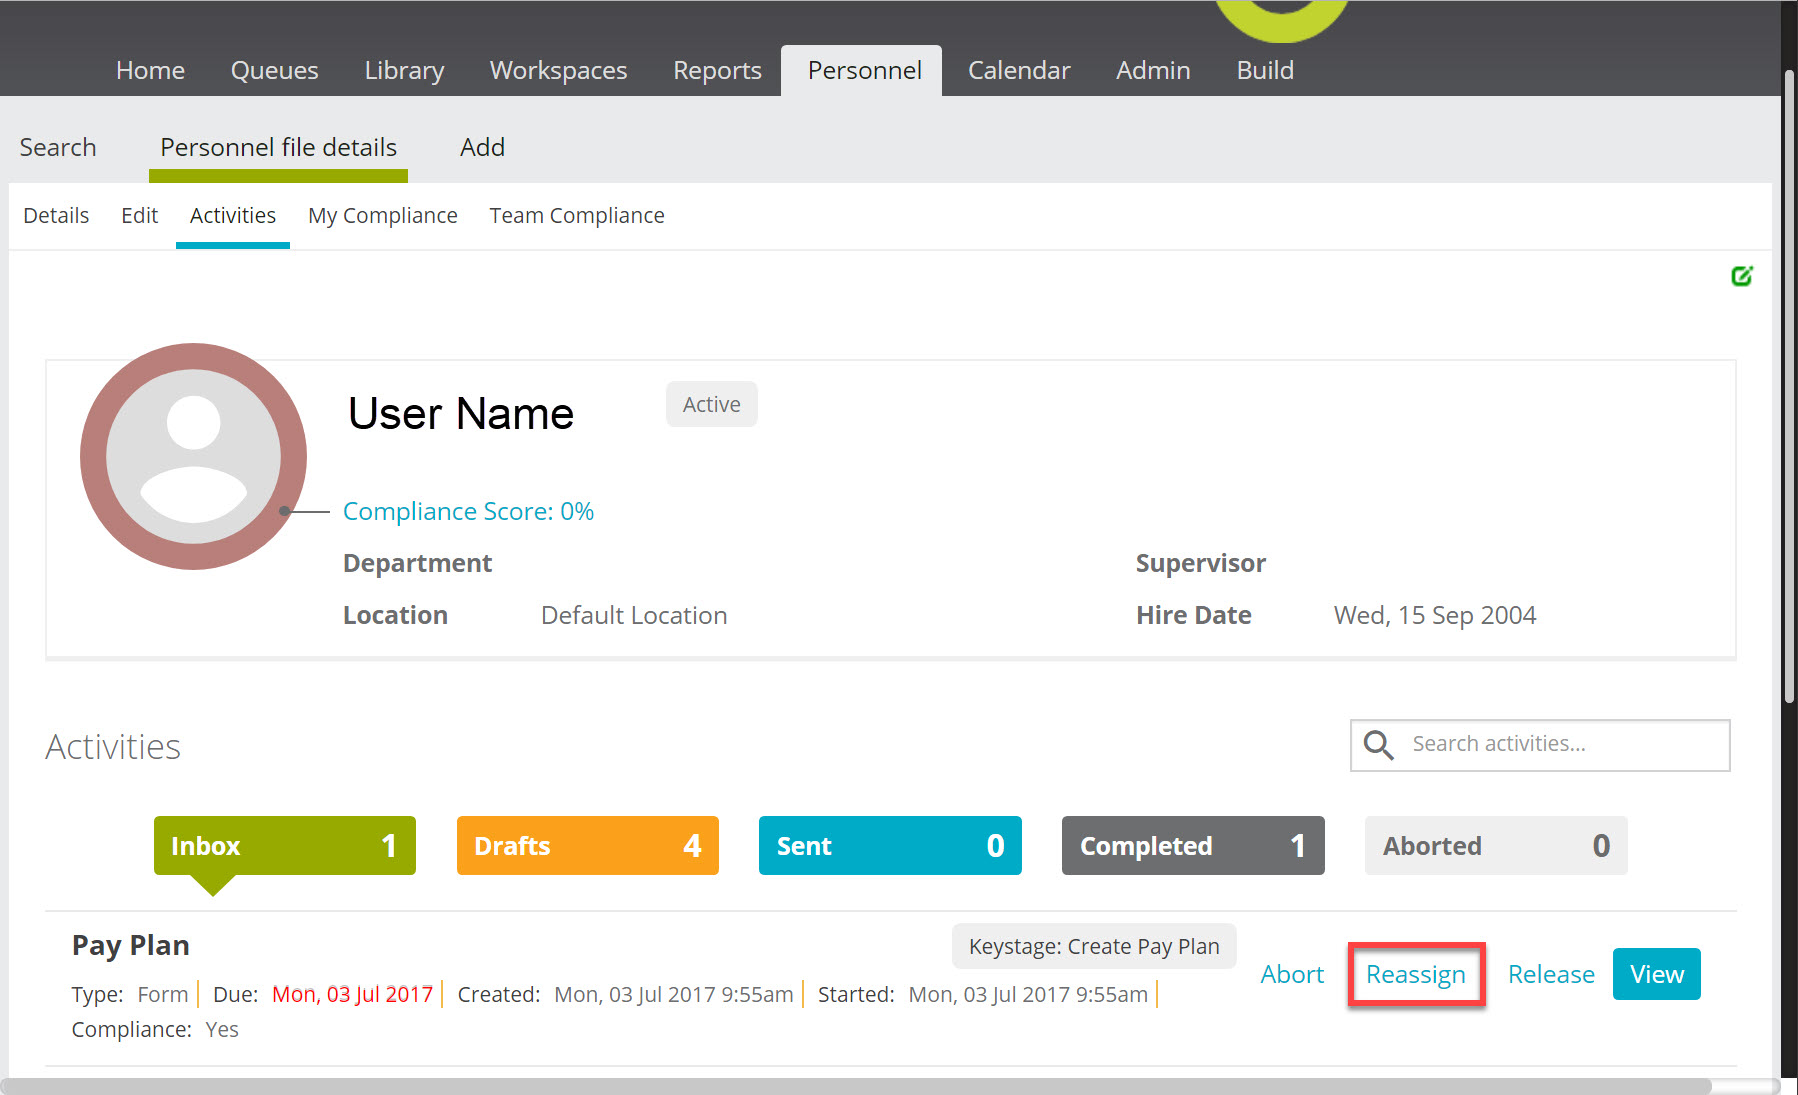Show Drafts activities
The image size is (1798, 1095).
coord(587,845)
